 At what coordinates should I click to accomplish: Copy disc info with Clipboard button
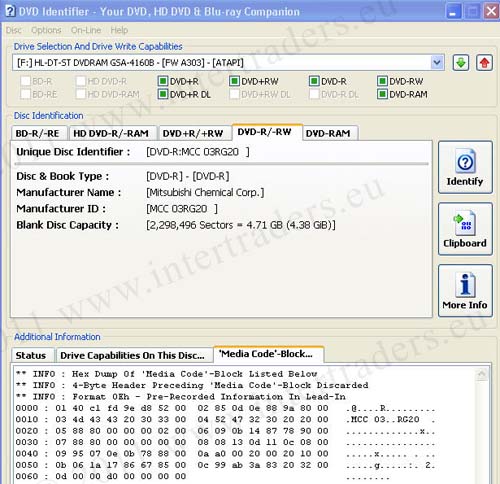click(x=465, y=229)
